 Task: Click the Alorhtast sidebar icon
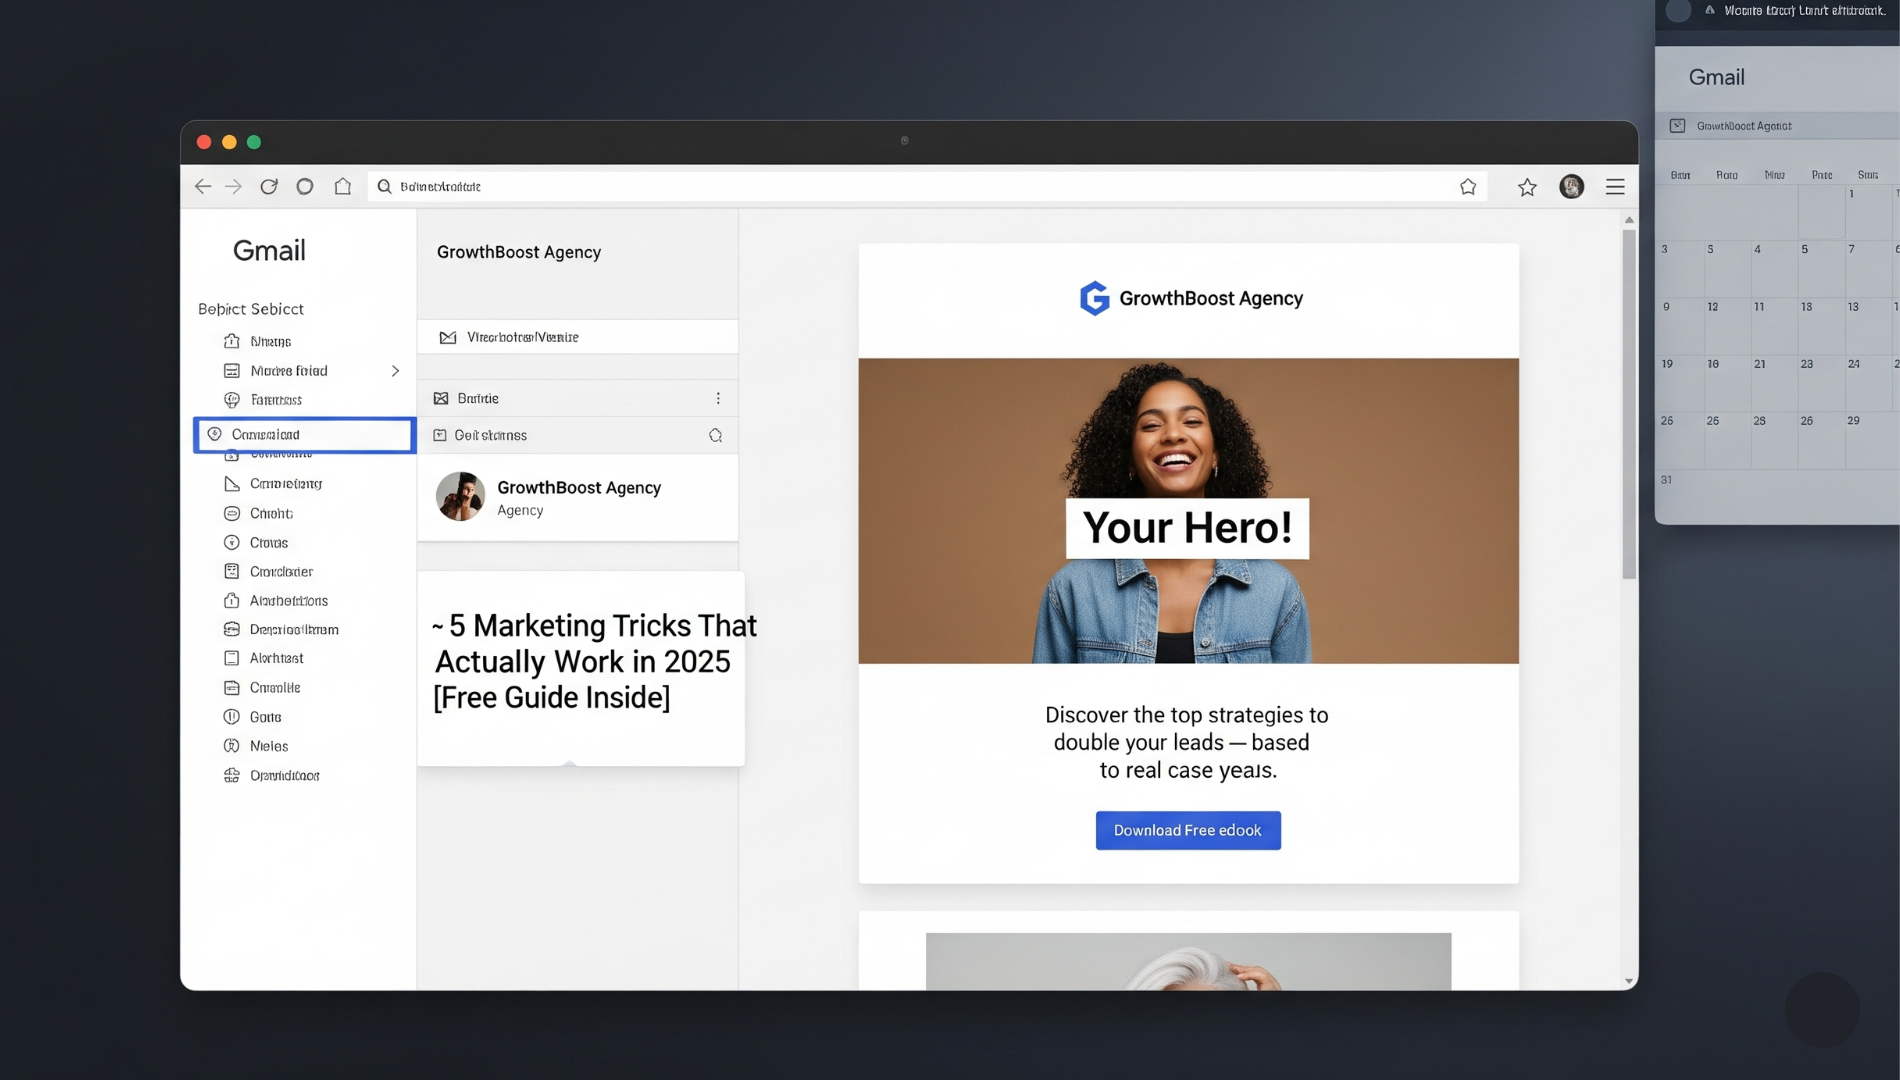tap(232, 658)
